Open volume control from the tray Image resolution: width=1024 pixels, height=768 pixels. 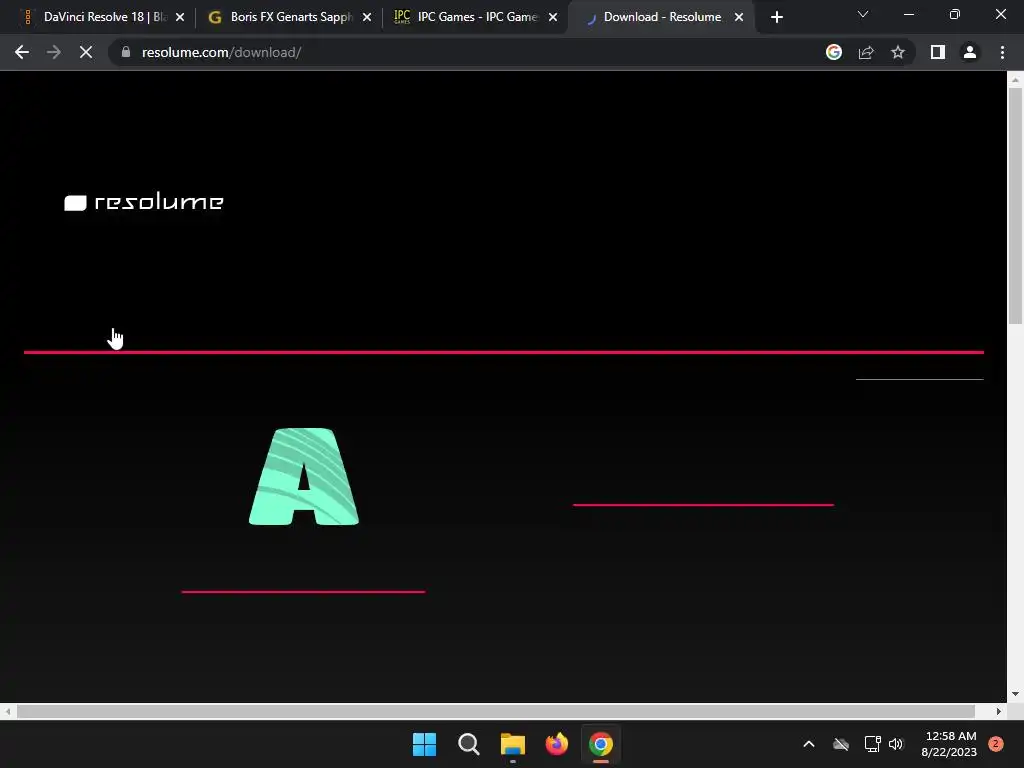coord(896,744)
